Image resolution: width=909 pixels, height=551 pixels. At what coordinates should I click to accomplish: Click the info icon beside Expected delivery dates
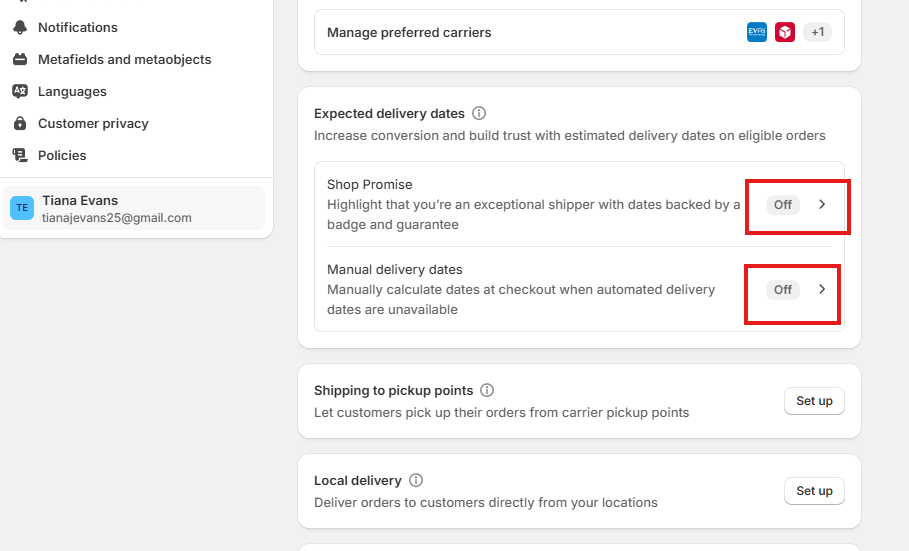479,113
